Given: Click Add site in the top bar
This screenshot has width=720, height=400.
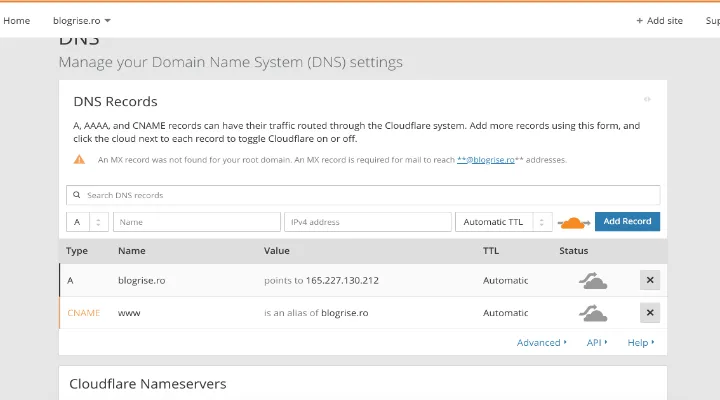Looking at the screenshot, I should point(659,21).
